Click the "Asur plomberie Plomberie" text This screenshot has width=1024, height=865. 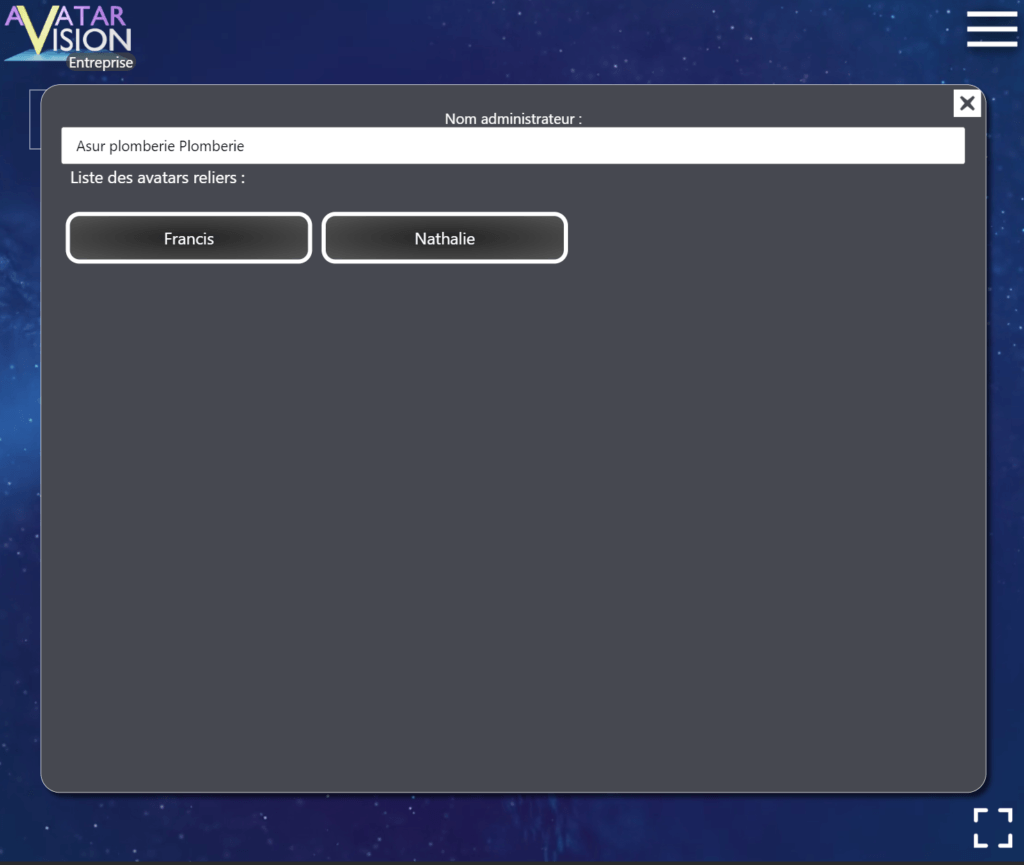(x=160, y=146)
